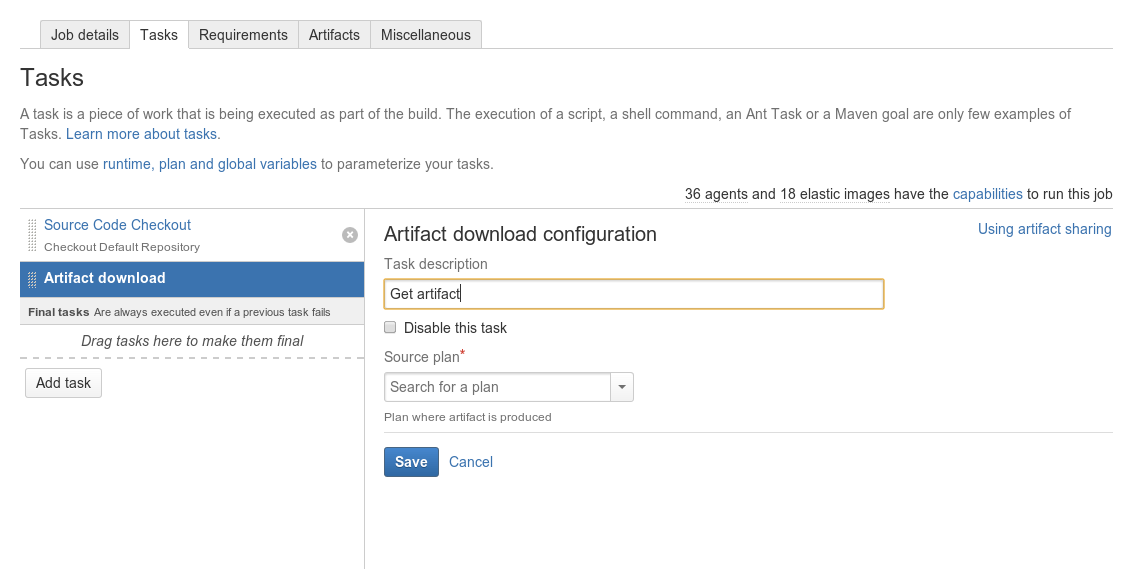Click the Task description text field

[634, 294]
